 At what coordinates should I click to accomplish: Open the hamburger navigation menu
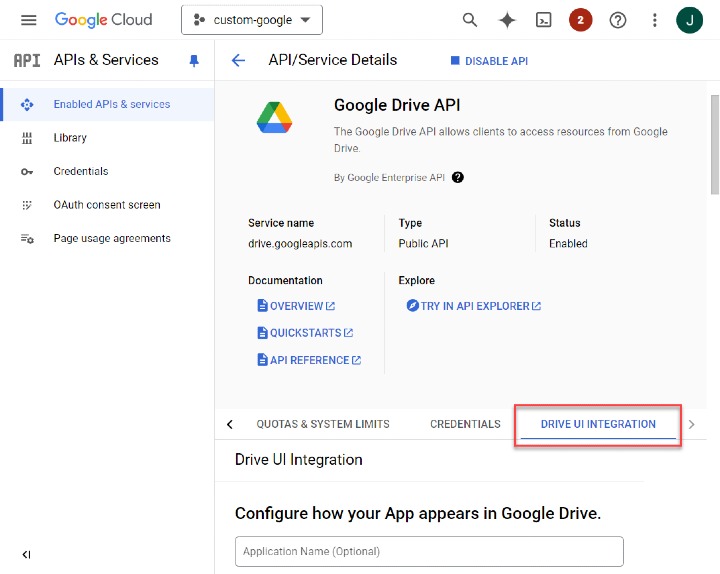click(x=28, y=20)
